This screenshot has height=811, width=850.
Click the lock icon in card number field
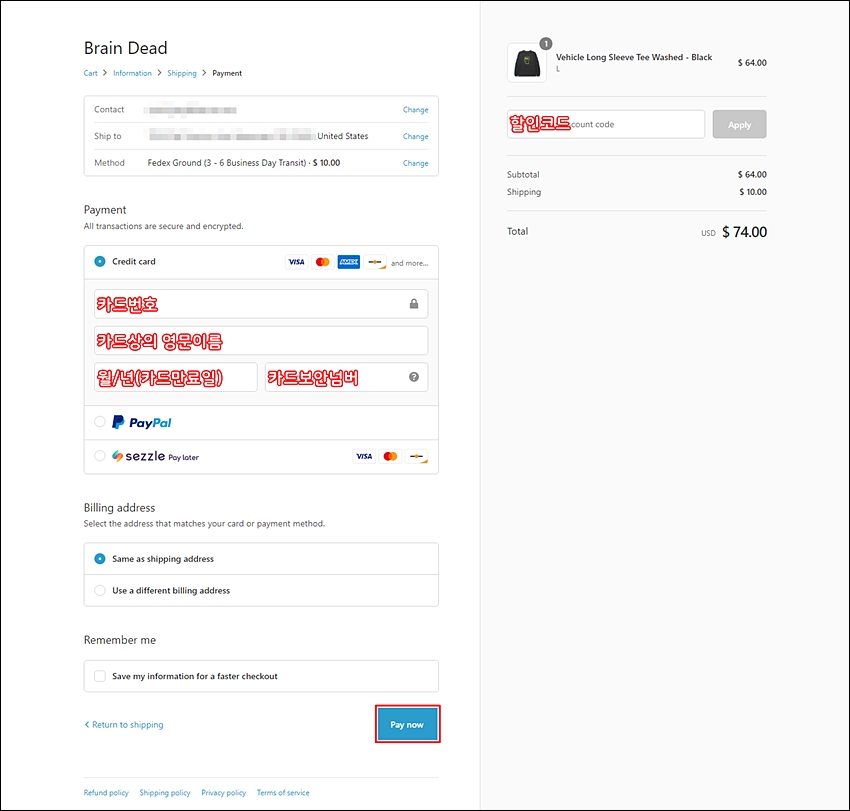tap(414, 304)
